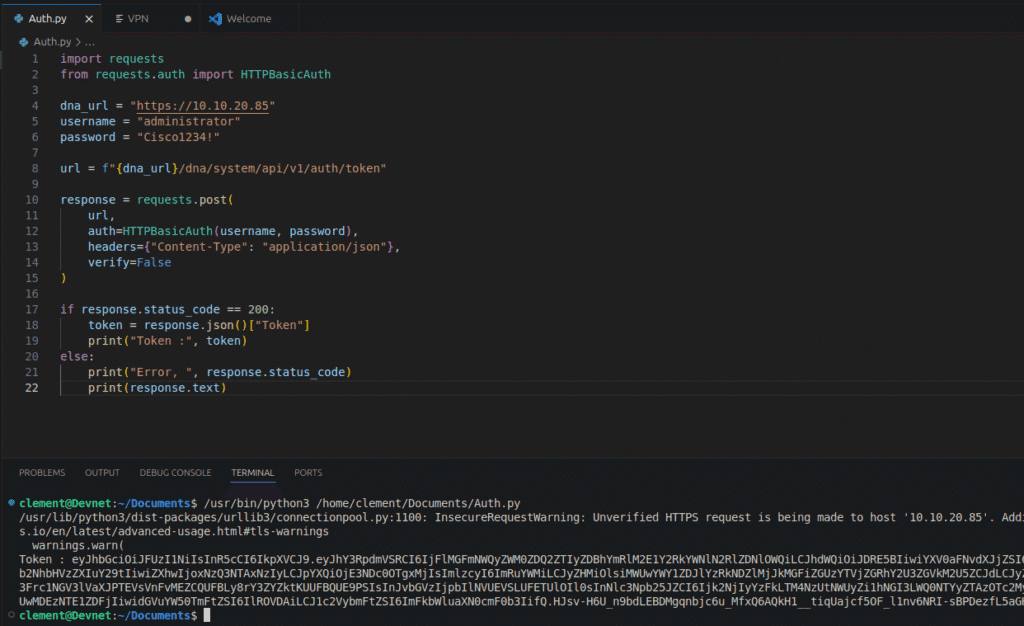Click the VS Code logo on Welcome tab
The height and width of the screenshot is (626, 1024).
pos(215,19)
